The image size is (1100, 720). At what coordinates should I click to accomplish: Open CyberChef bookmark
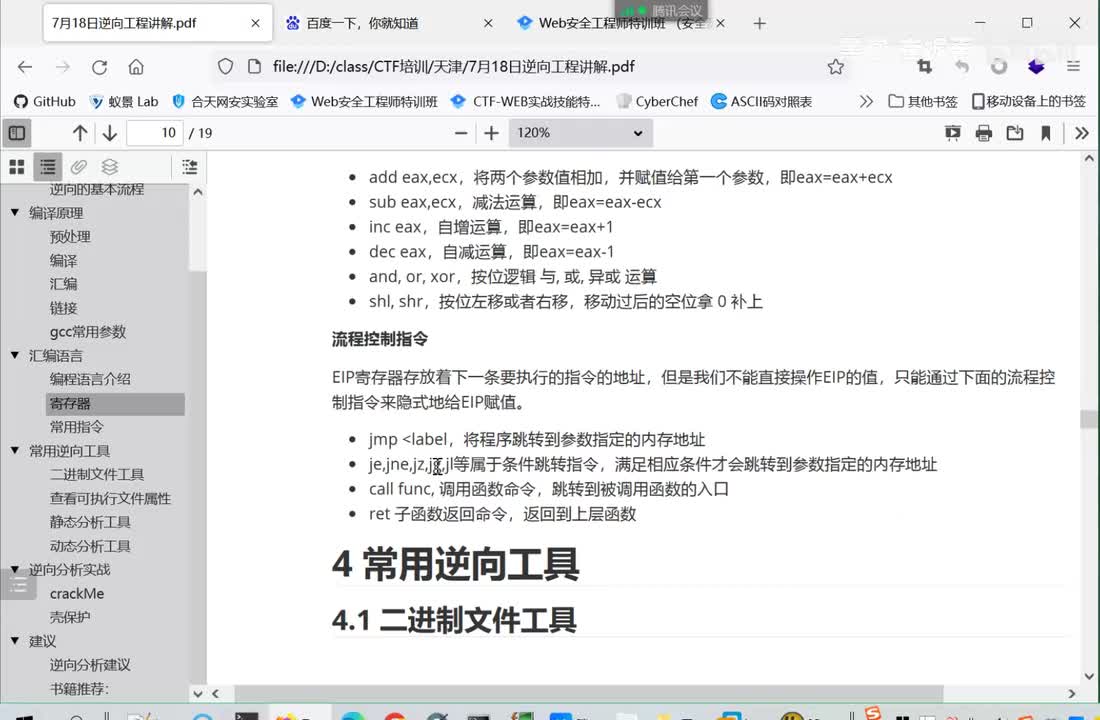pos(657,101)
